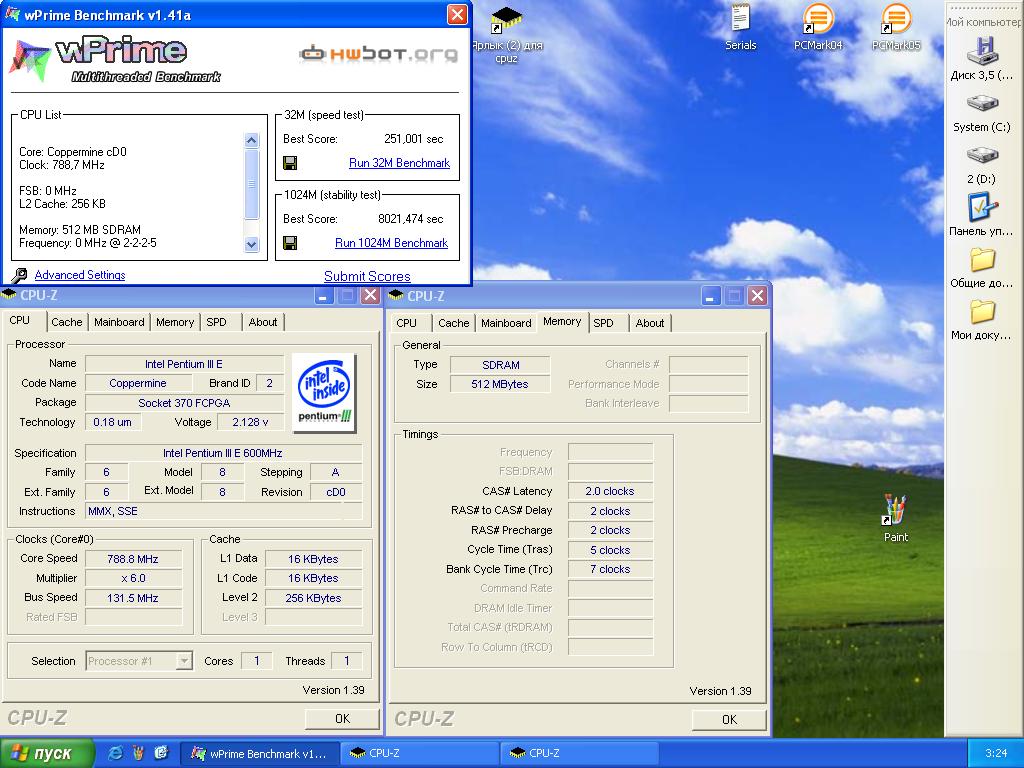Click the third quick launch icon
The width and height of the screenshot is (1024, 768).
[161, 753]
